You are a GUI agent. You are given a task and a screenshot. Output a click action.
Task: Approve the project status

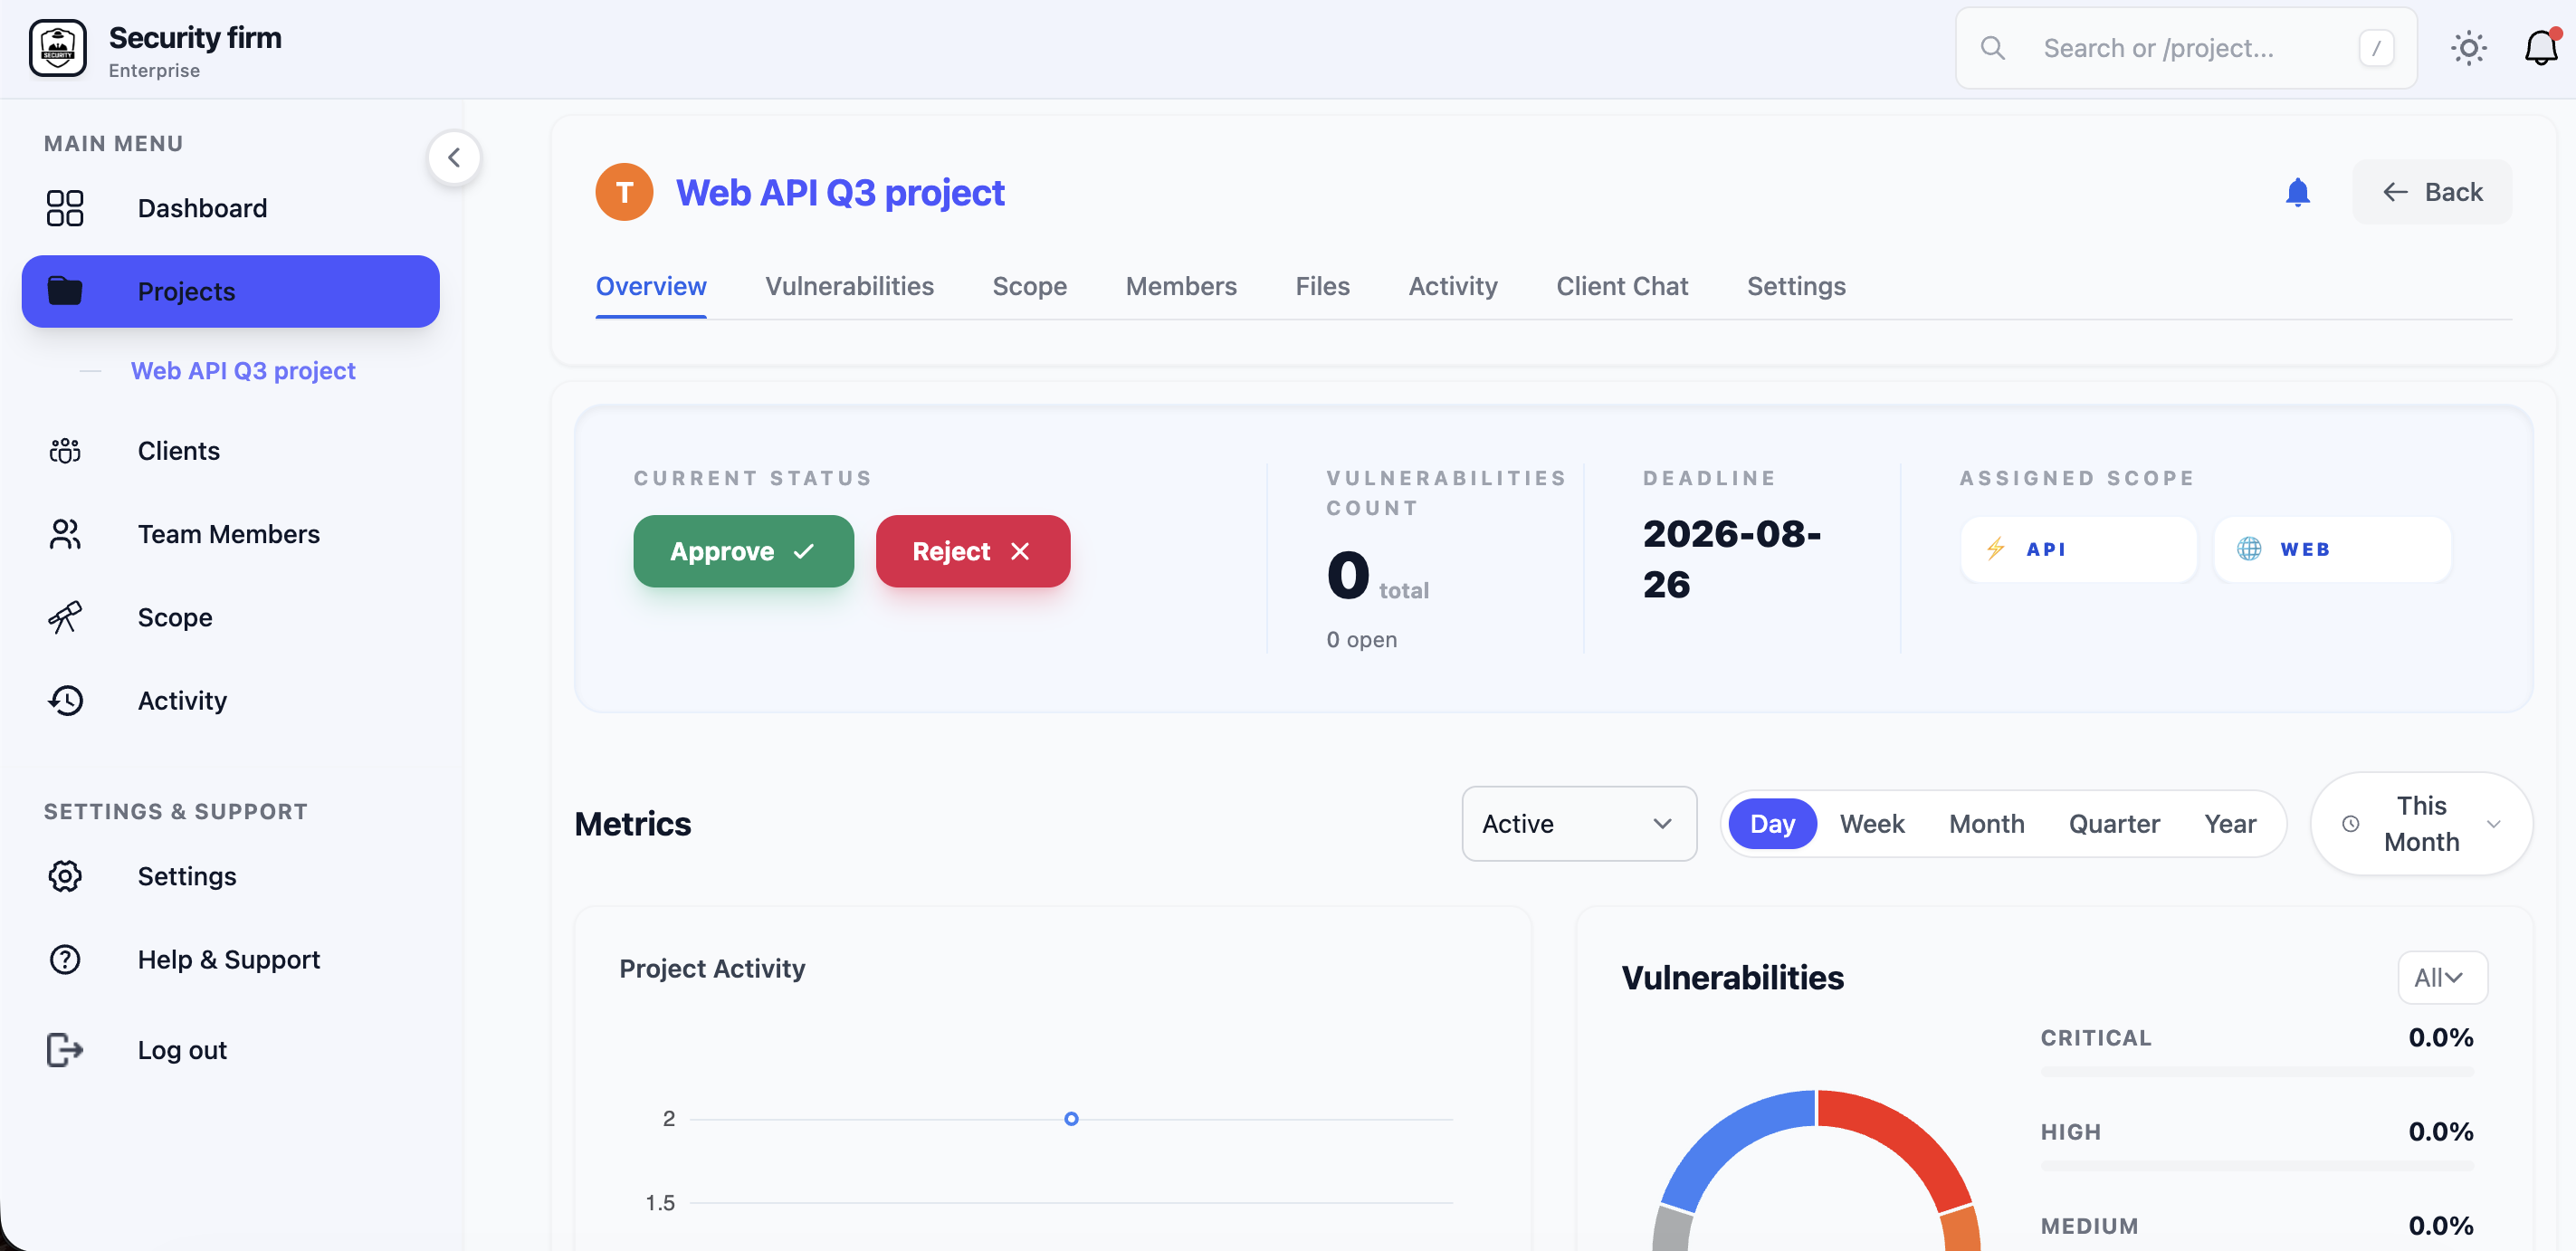click(x=743, y=551)
